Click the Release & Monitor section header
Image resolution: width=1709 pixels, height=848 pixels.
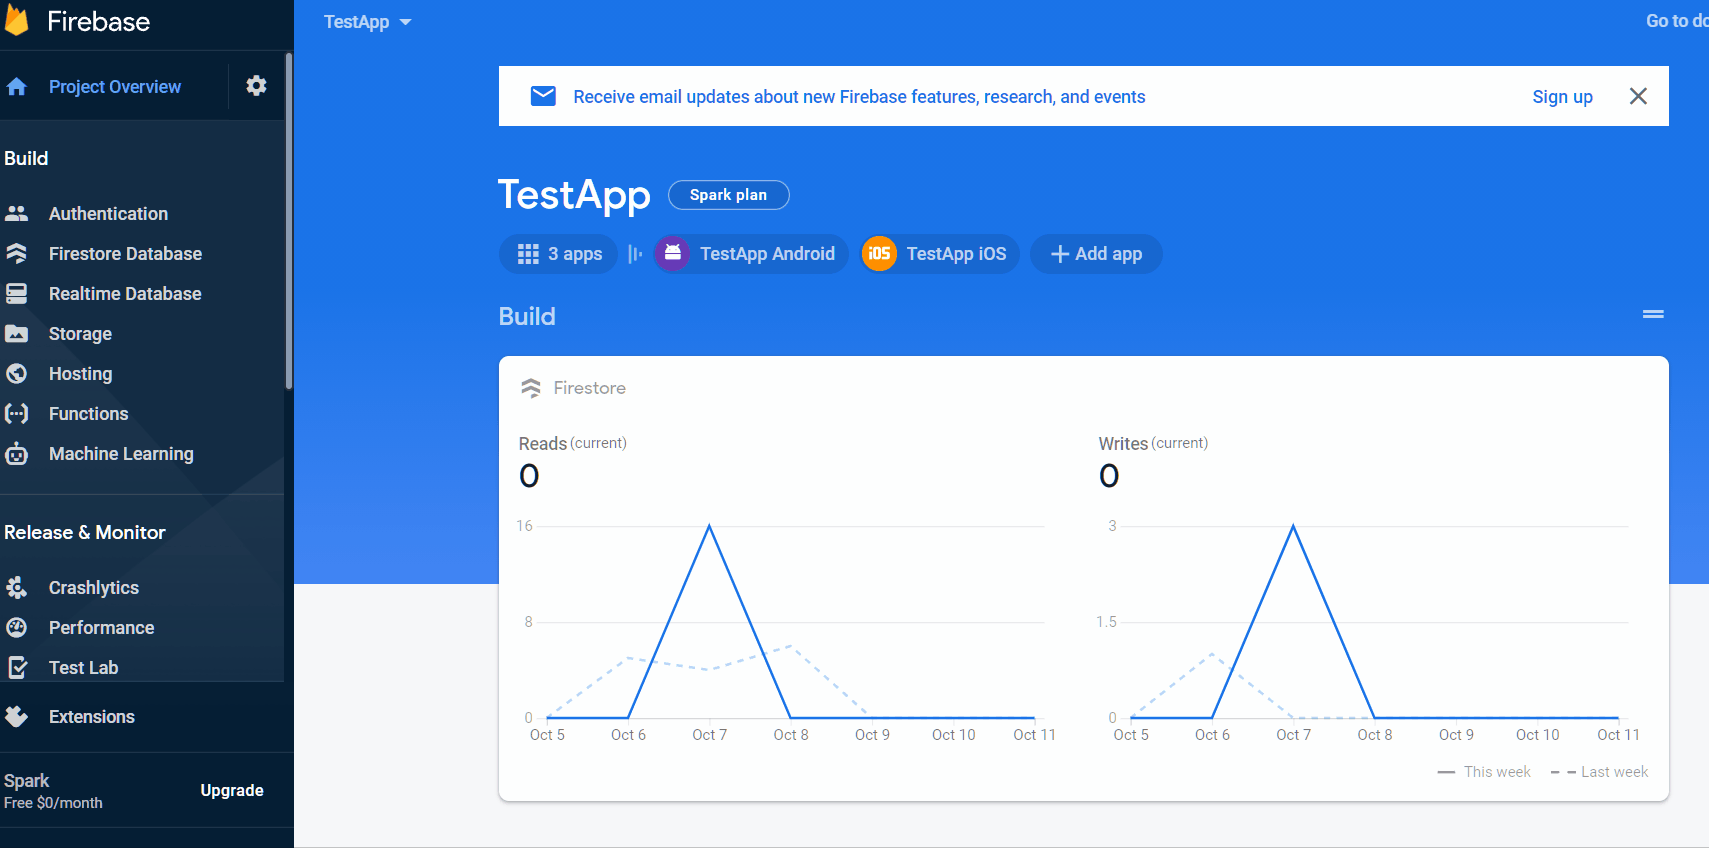(85, 532)
